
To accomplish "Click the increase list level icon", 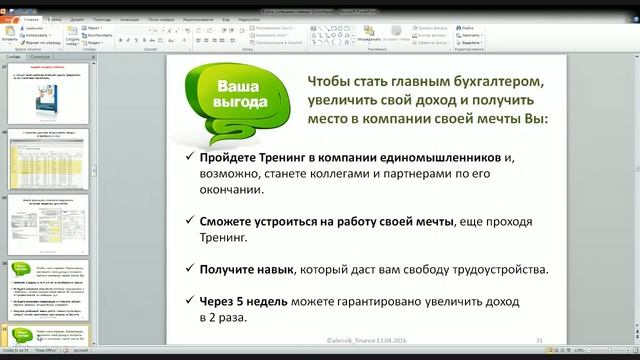I will coord(231,31).
